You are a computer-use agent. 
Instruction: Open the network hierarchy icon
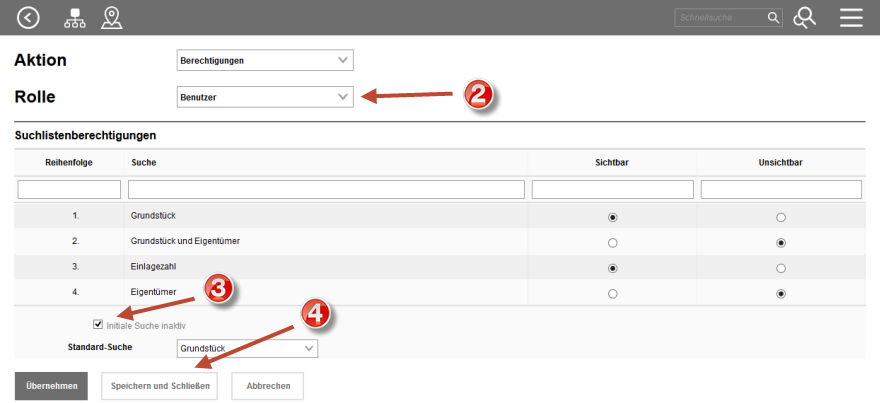click(x=75, y=17)
